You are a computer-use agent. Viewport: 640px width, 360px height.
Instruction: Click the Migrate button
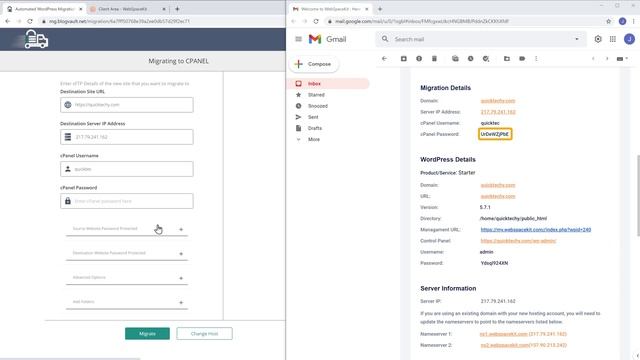click(147, 333)
